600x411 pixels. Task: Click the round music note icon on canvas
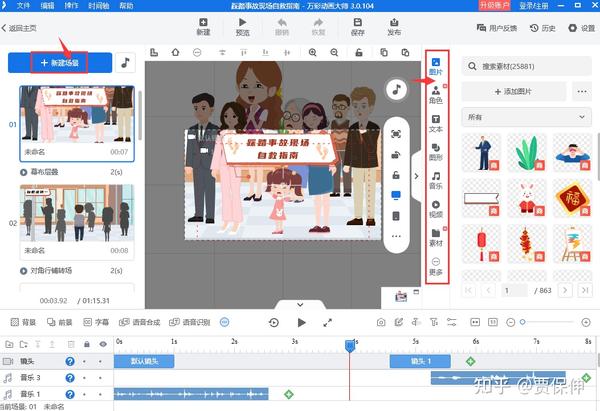(x=396, y=90)
